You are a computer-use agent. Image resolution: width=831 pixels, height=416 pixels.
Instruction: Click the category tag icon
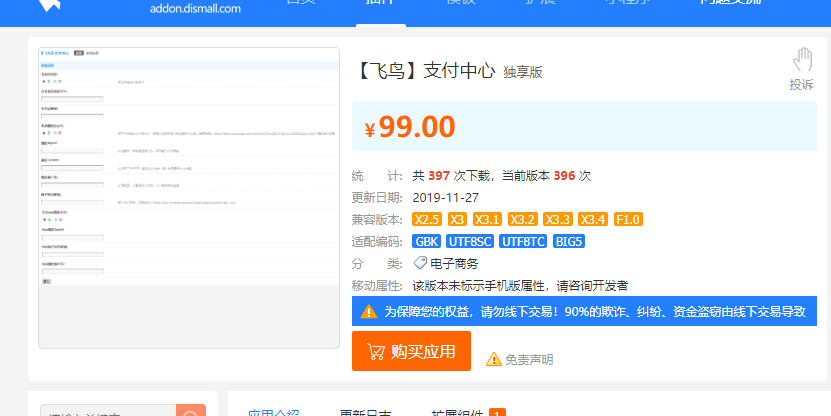click(421, 264)
